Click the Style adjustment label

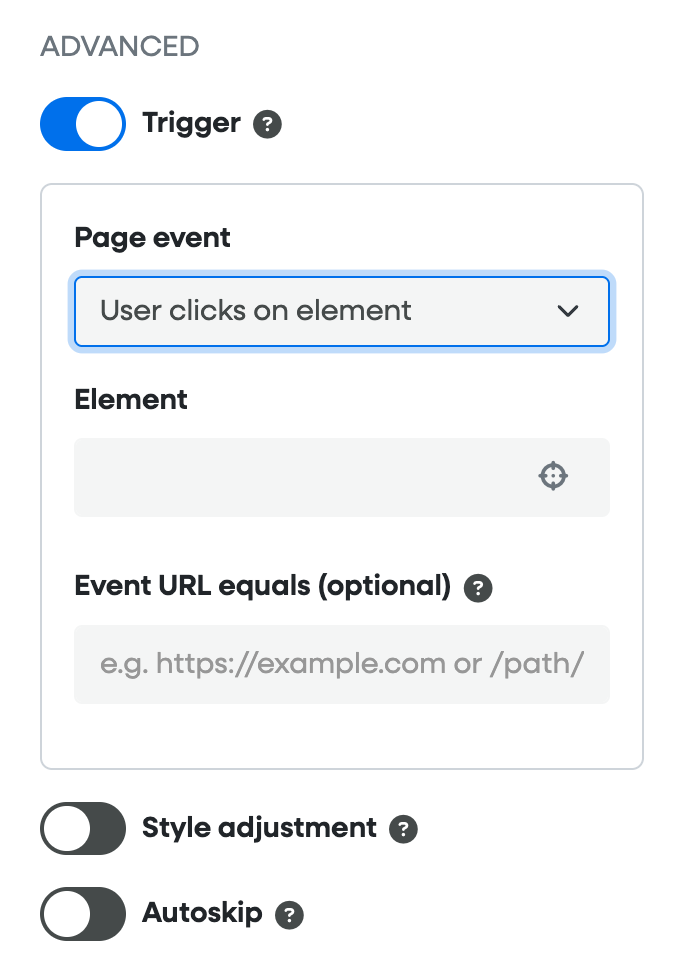click(x=259, y=828)
